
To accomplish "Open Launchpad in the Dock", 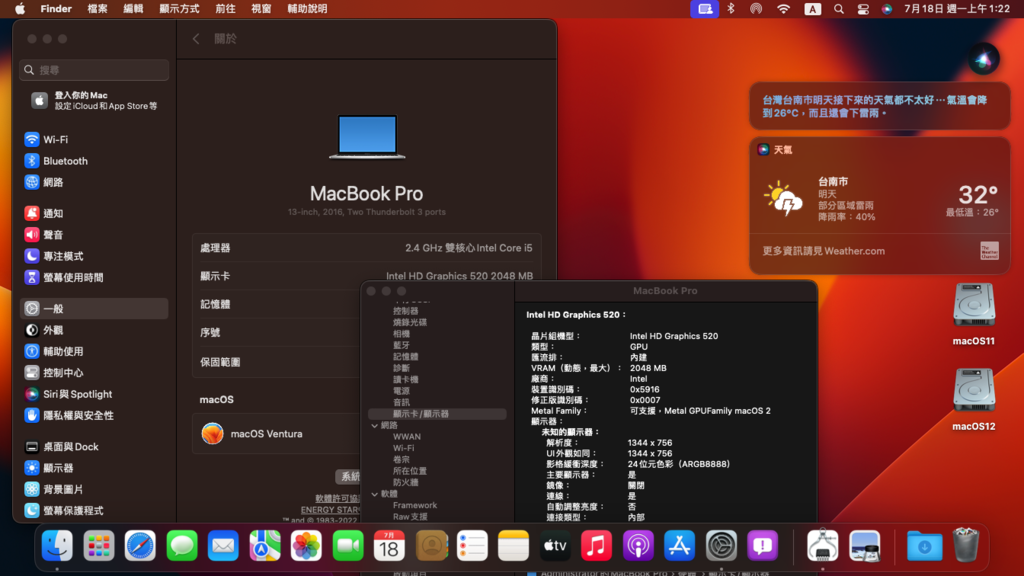I will (x=99, y=545).
